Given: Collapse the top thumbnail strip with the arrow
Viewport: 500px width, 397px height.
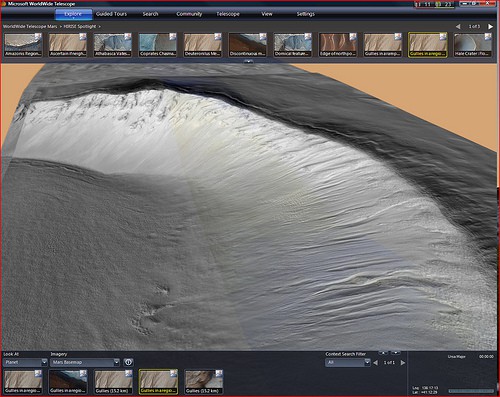Looking at the screenshot, I should pos(248,62).
